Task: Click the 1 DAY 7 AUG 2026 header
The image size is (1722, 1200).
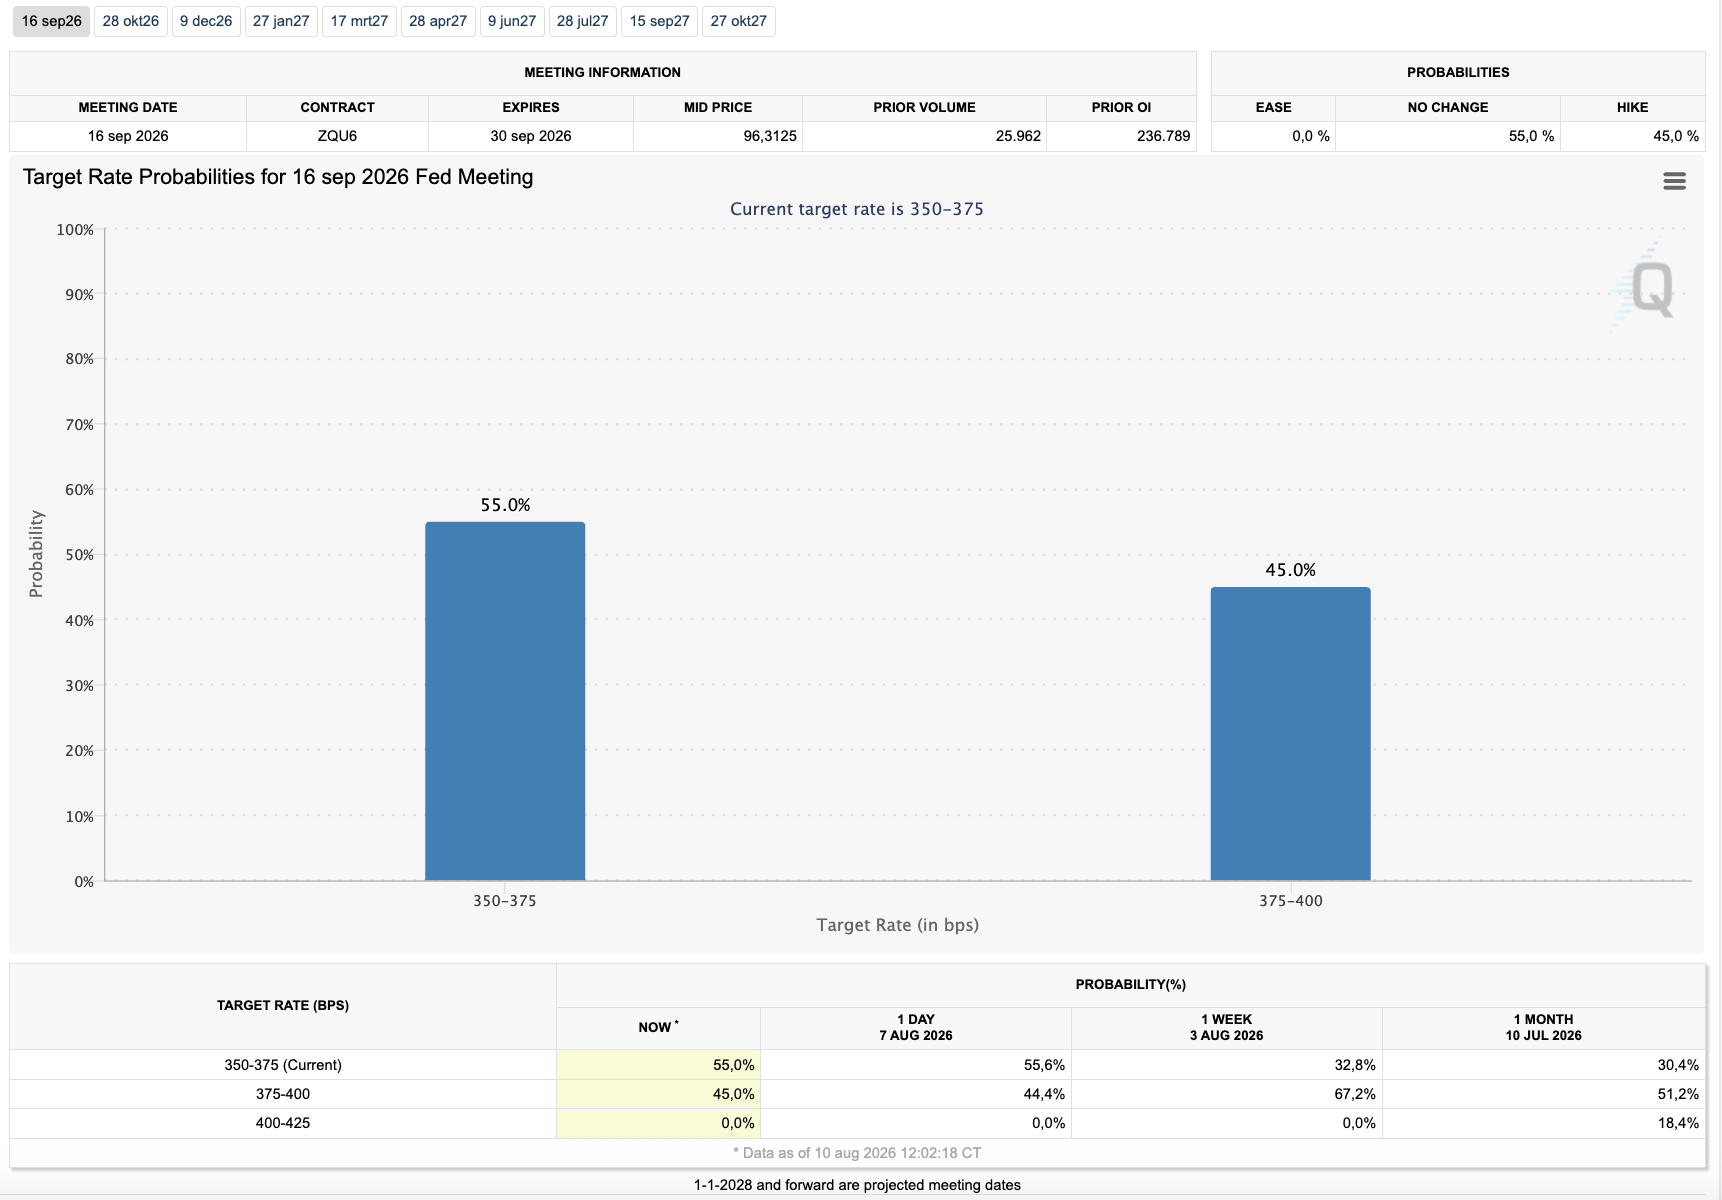Action: click(916, 1027)
